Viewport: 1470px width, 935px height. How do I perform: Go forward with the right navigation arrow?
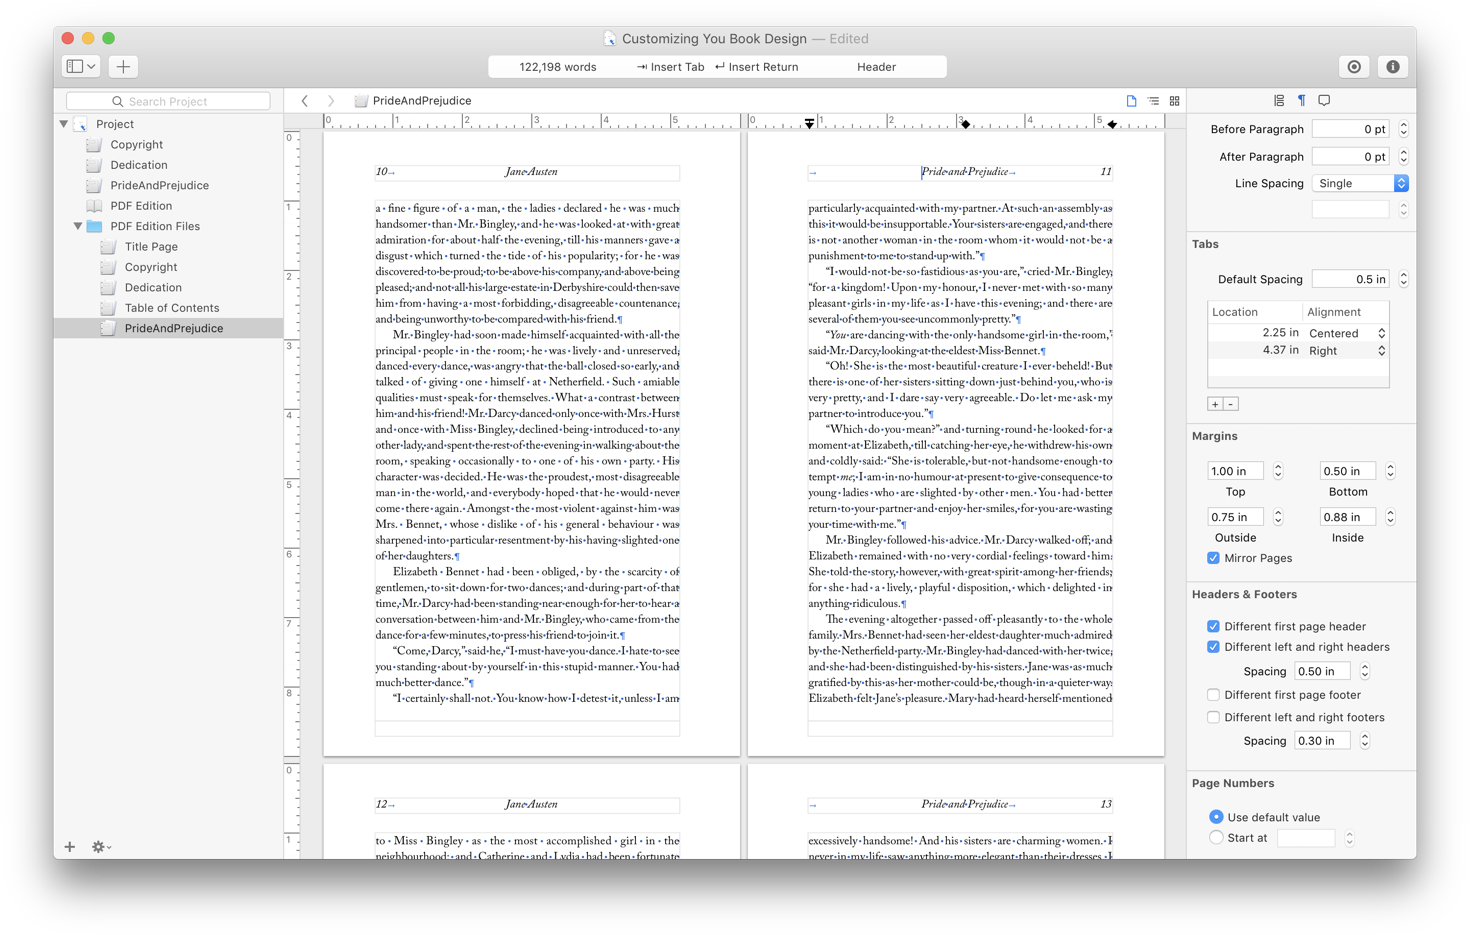click(331, 101)
